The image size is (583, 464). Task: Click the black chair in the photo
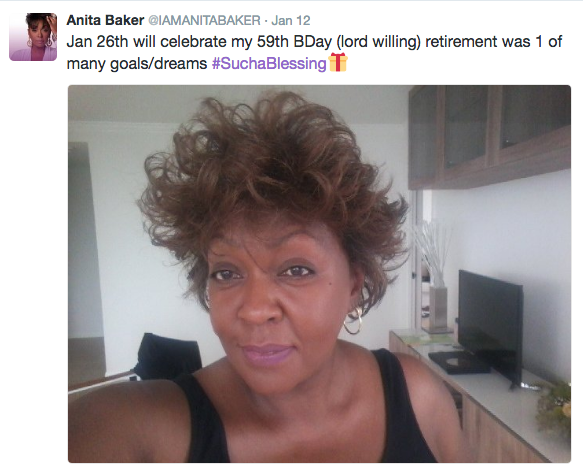[x=167, y=356]
